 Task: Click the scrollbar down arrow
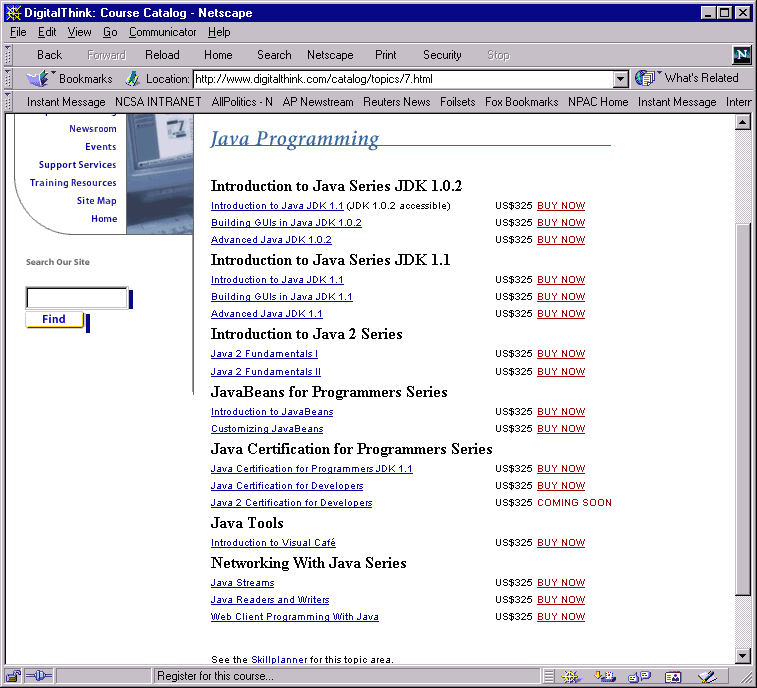point(743,655)
